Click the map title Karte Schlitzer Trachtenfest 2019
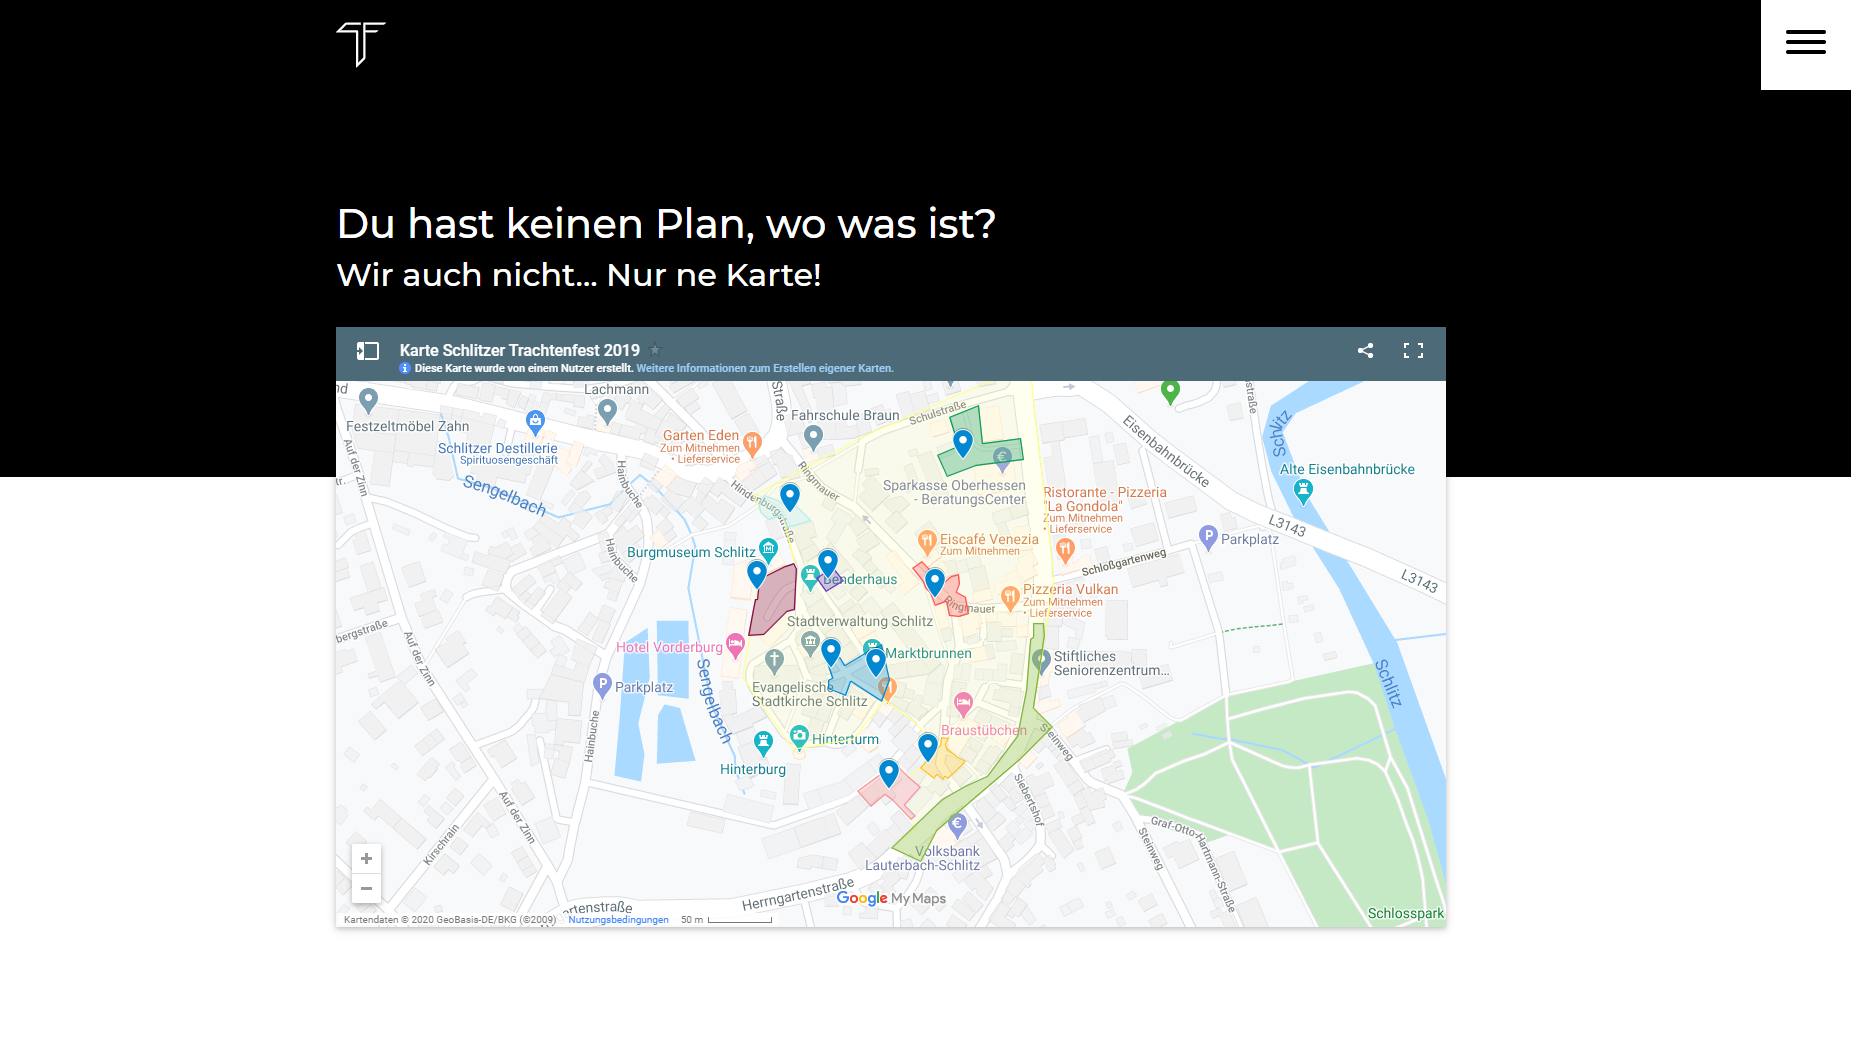Screen dimensions: 1851x1041 point(520,350)
